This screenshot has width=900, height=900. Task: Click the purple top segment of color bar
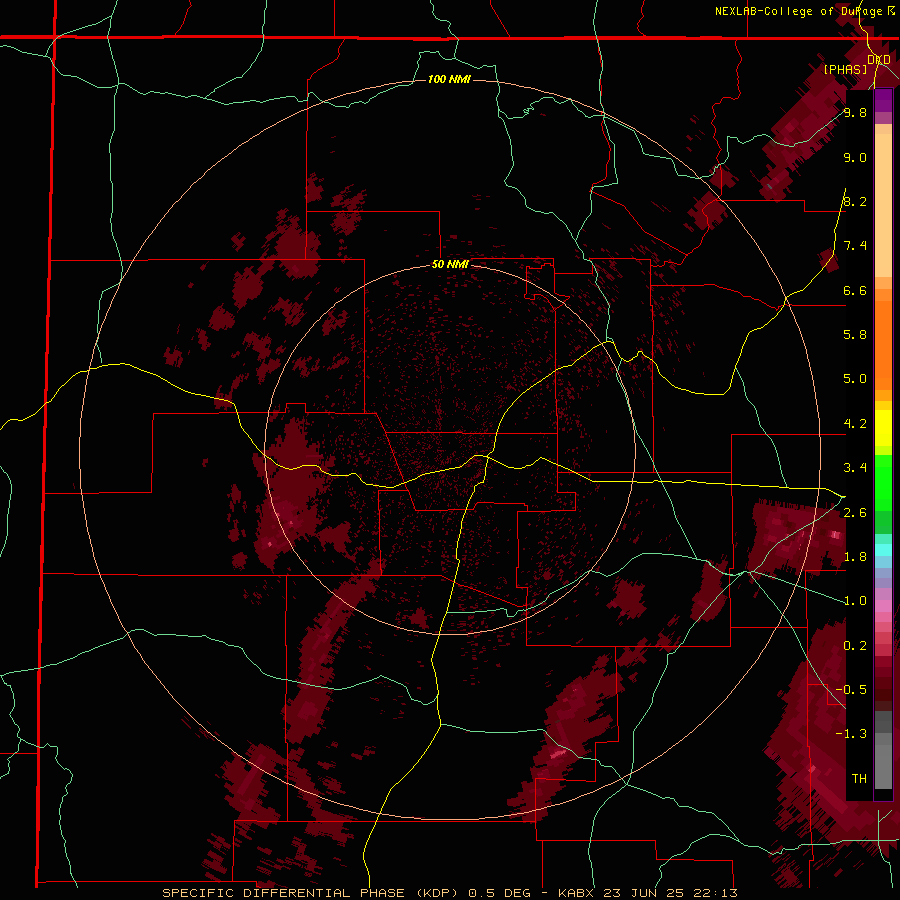[x=883, y=100]
